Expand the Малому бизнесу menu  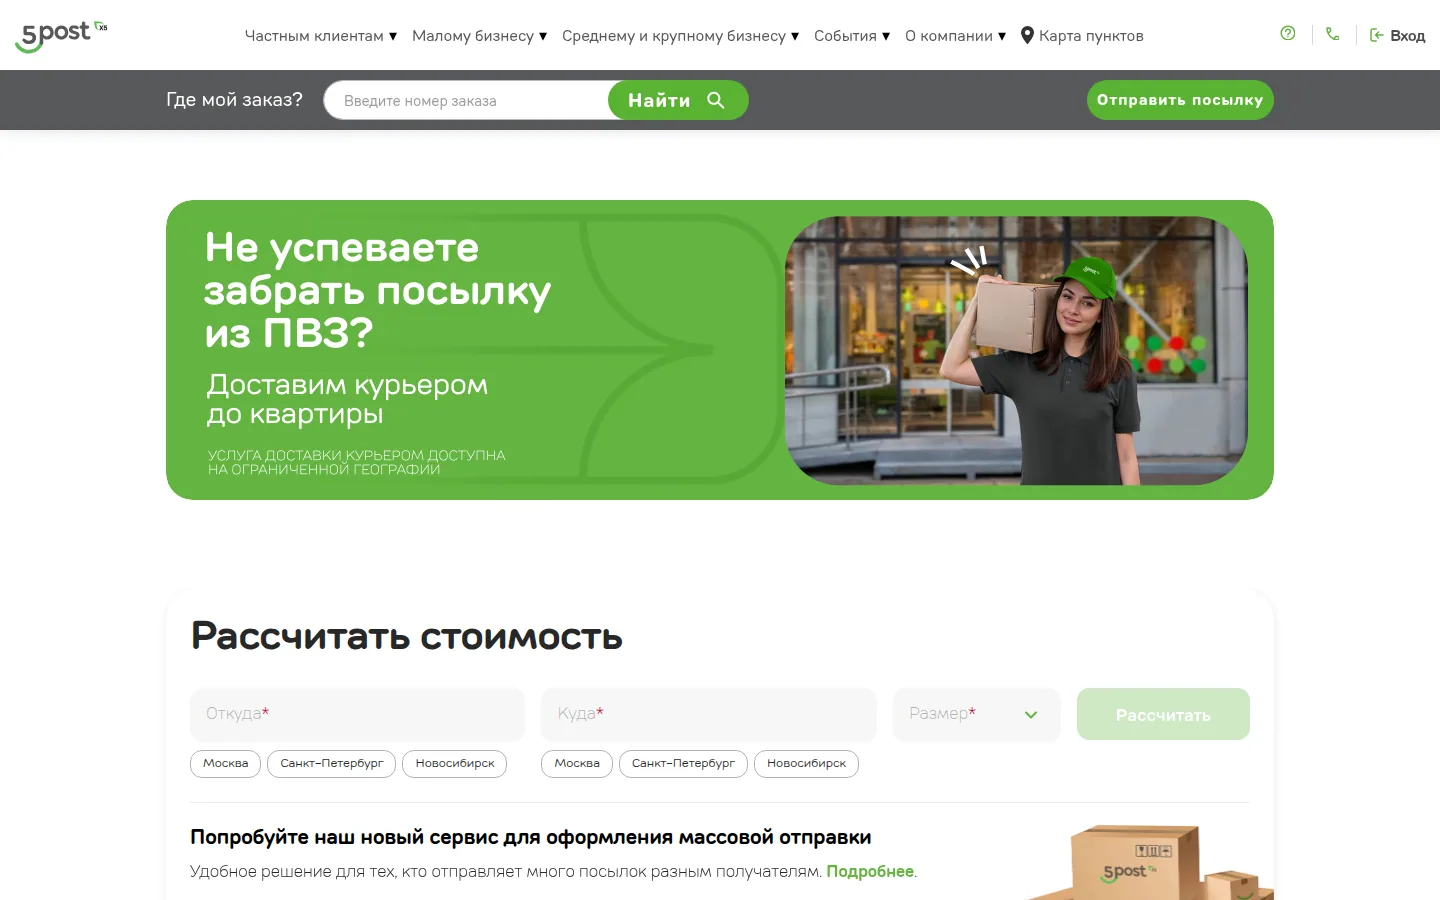point(480,35)
